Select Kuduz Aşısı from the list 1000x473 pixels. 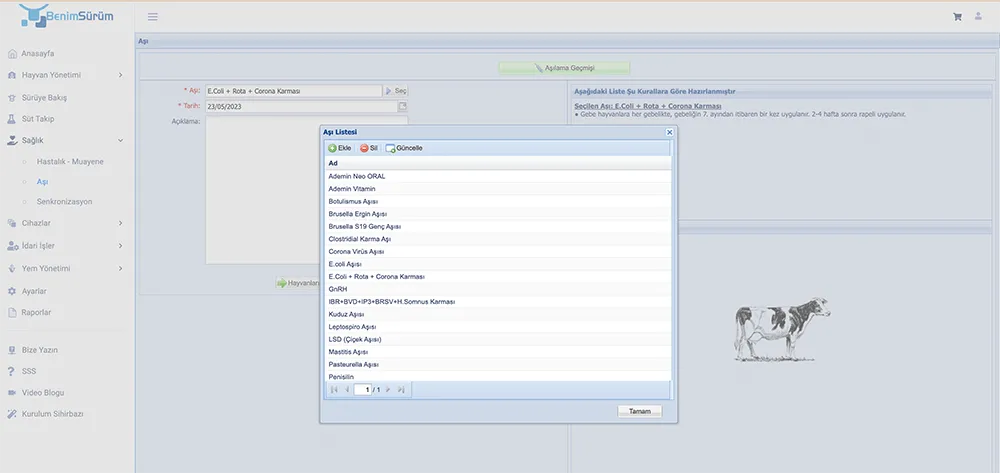point(346,314)
